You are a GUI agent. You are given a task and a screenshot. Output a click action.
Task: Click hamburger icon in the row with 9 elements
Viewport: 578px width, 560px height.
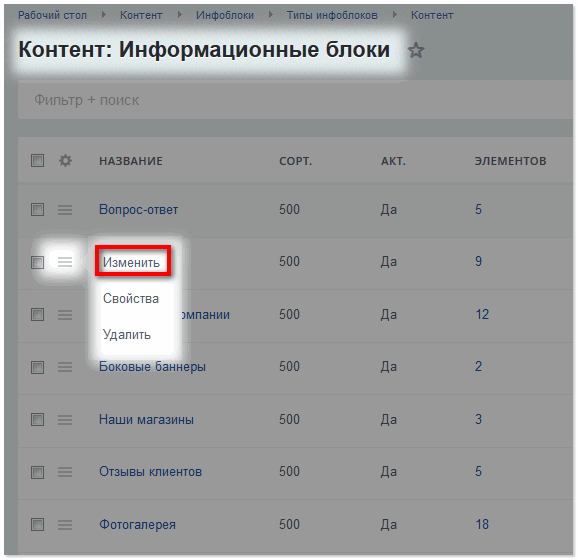65,262
